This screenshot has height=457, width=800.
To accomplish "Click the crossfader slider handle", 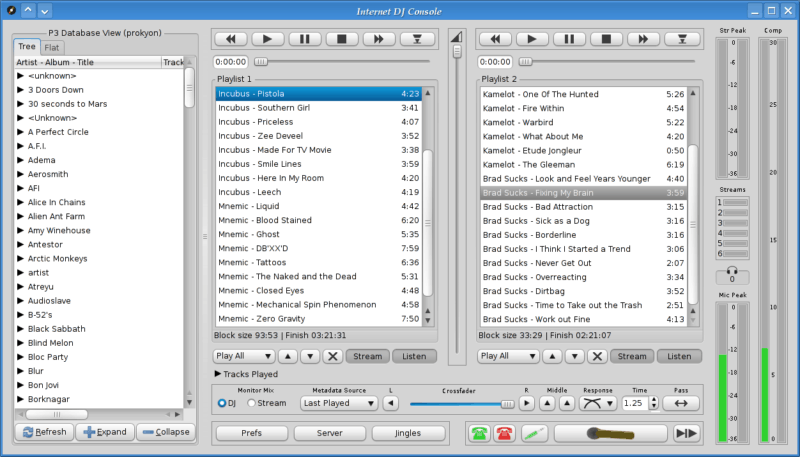I will [x=507, y=403].
